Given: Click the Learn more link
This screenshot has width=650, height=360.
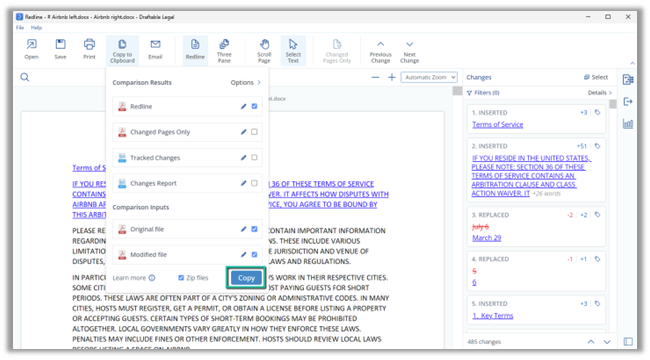Looking at the screenshot, I should (x=129, y=278).
